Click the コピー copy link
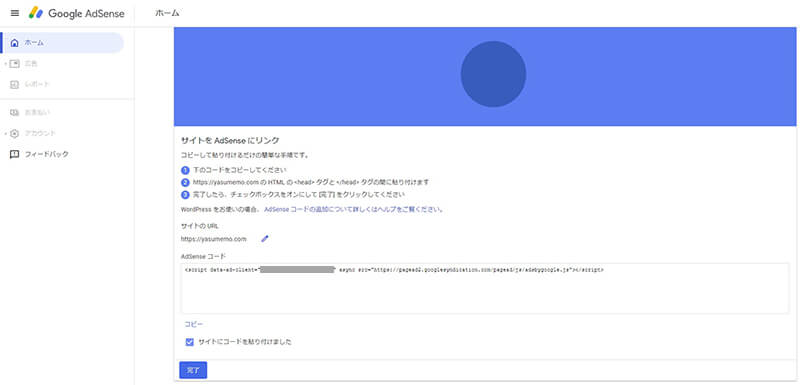 coord(194,324)
